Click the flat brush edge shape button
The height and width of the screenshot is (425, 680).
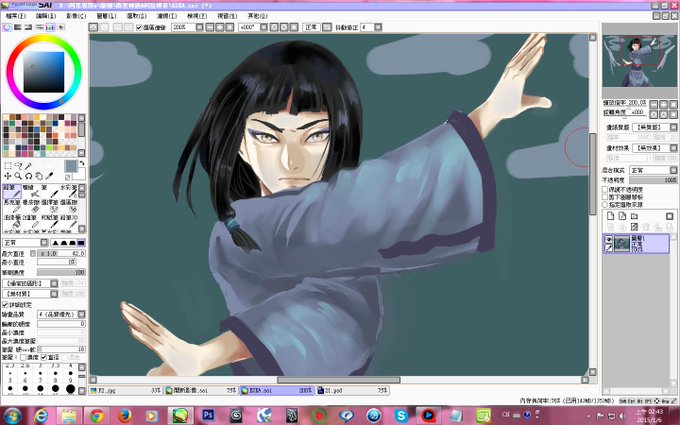[x=81, y=242]
